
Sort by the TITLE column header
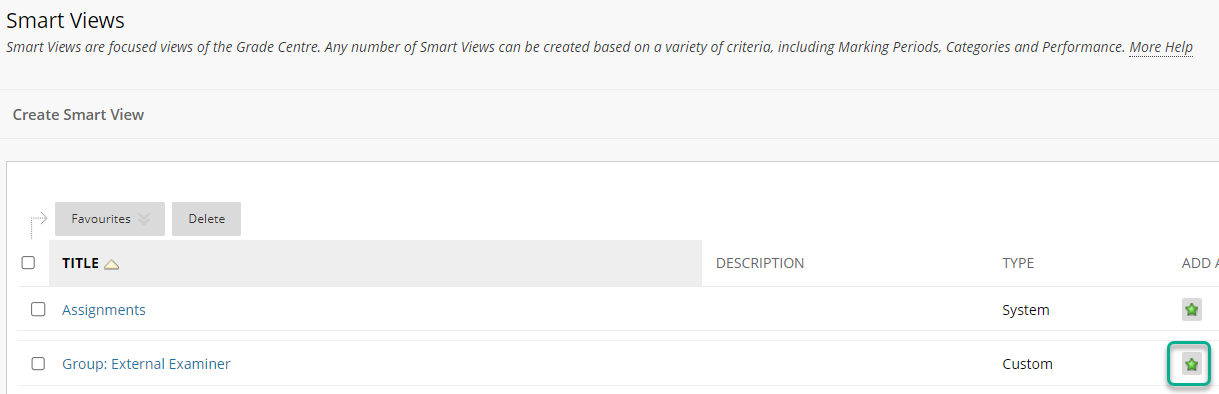click(80, 263)
